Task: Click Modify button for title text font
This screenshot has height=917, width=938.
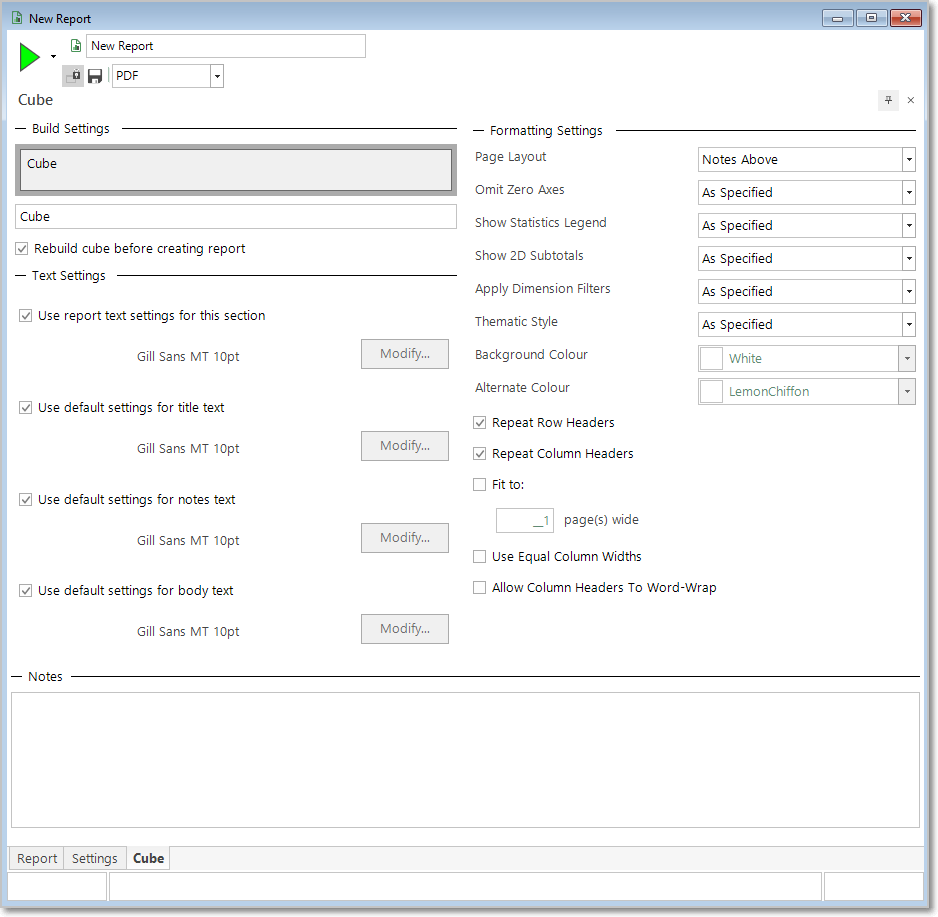Action: 405,446
